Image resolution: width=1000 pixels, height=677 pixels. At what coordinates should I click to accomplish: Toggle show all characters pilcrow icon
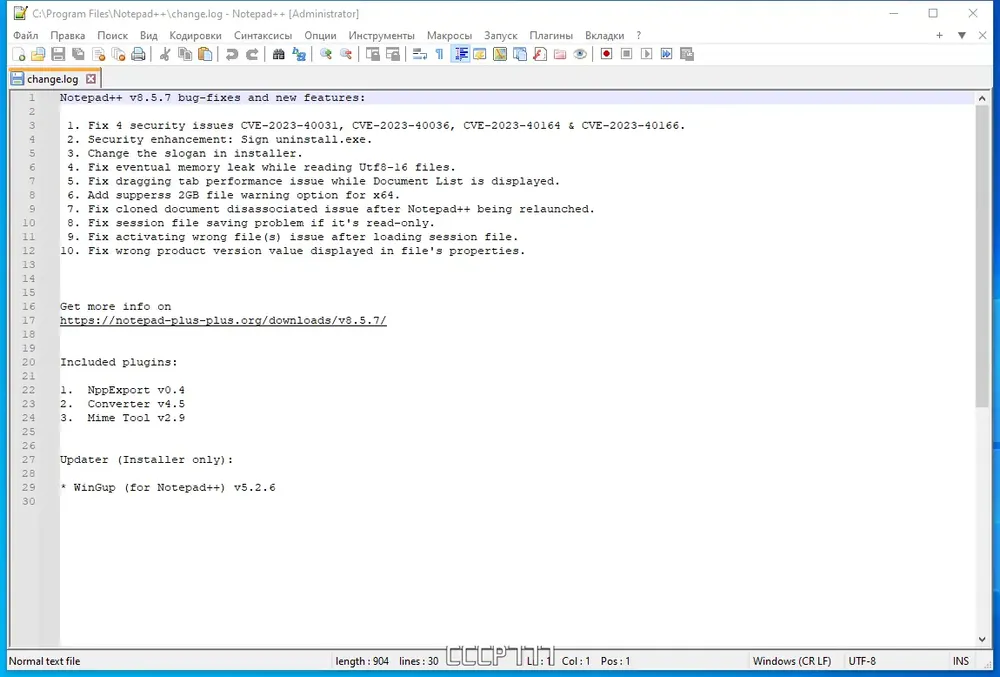[x=439, y=54]
